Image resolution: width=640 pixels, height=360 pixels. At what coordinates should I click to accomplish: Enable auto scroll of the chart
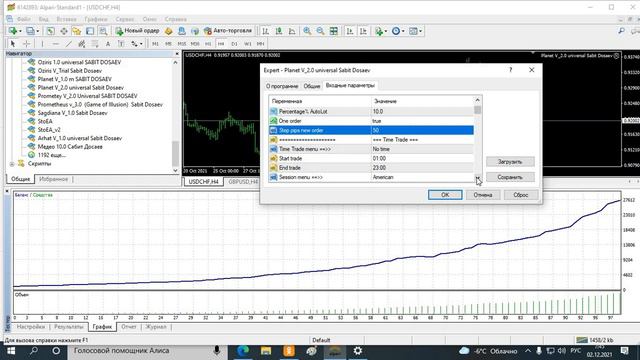(x=350, y=31)
